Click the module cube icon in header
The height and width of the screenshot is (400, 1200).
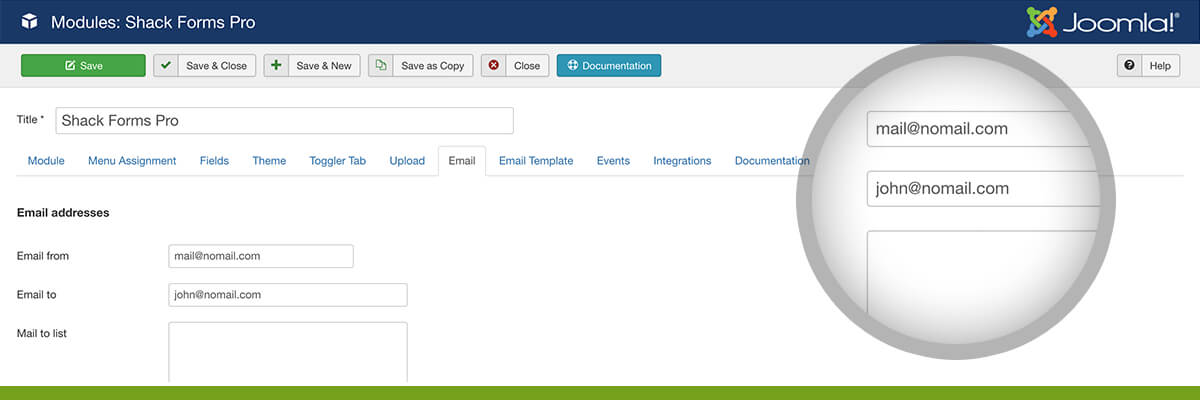point(29,22)
